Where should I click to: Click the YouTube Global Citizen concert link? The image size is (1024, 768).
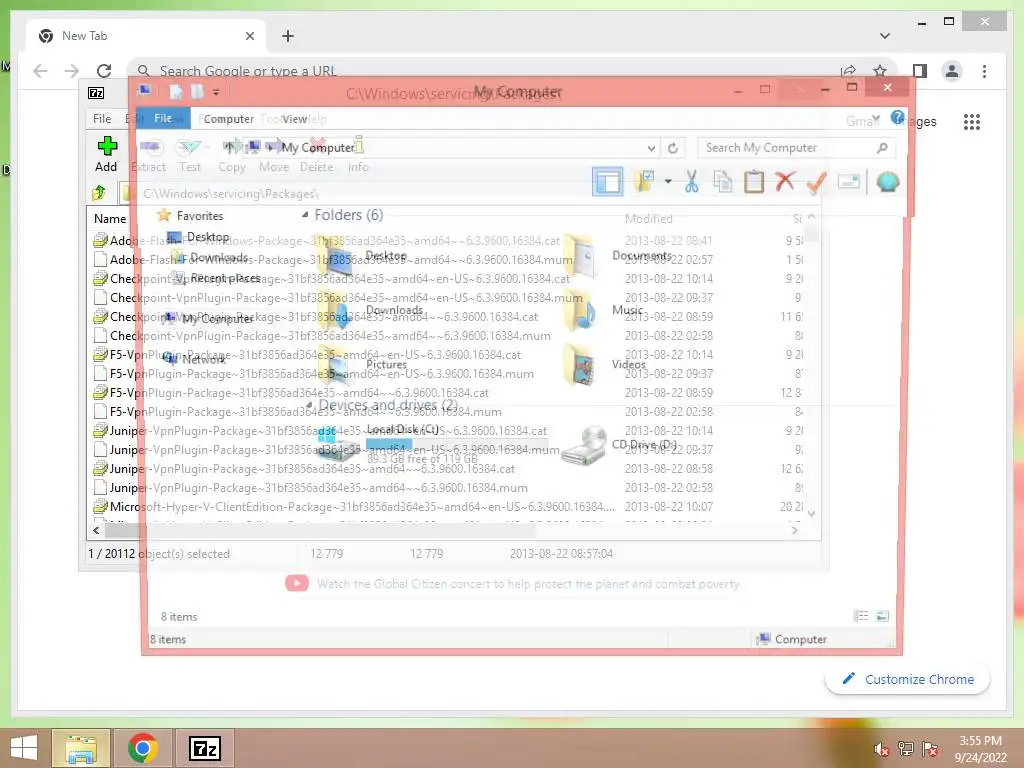point(528,584)
